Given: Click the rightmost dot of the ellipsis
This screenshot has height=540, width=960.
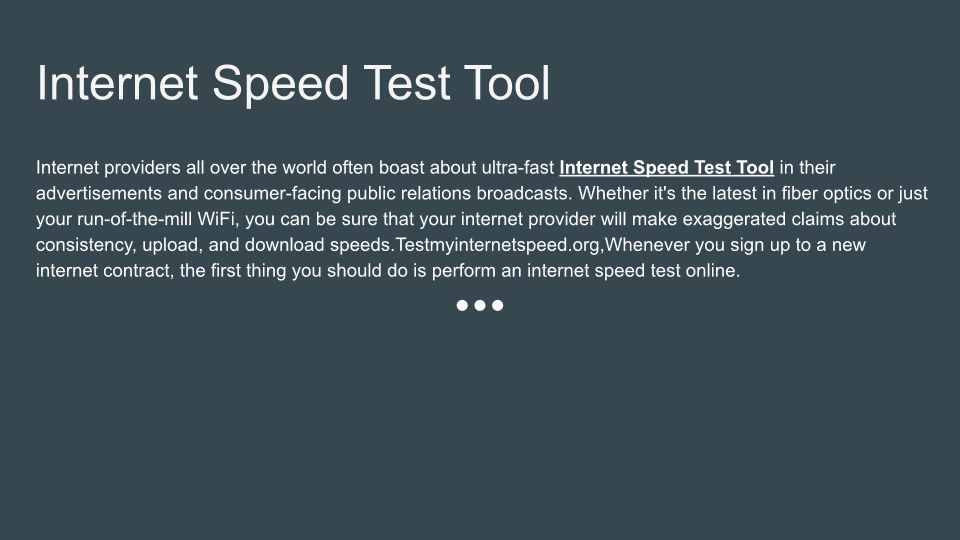Looking at the screenshot, I should tap(498, 306).
